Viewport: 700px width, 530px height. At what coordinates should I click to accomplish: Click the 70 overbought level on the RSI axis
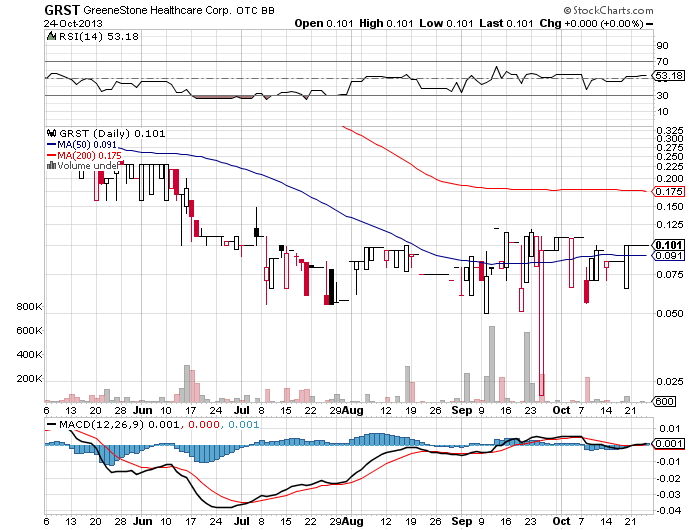pyautogui.click(x=662, y=62)
